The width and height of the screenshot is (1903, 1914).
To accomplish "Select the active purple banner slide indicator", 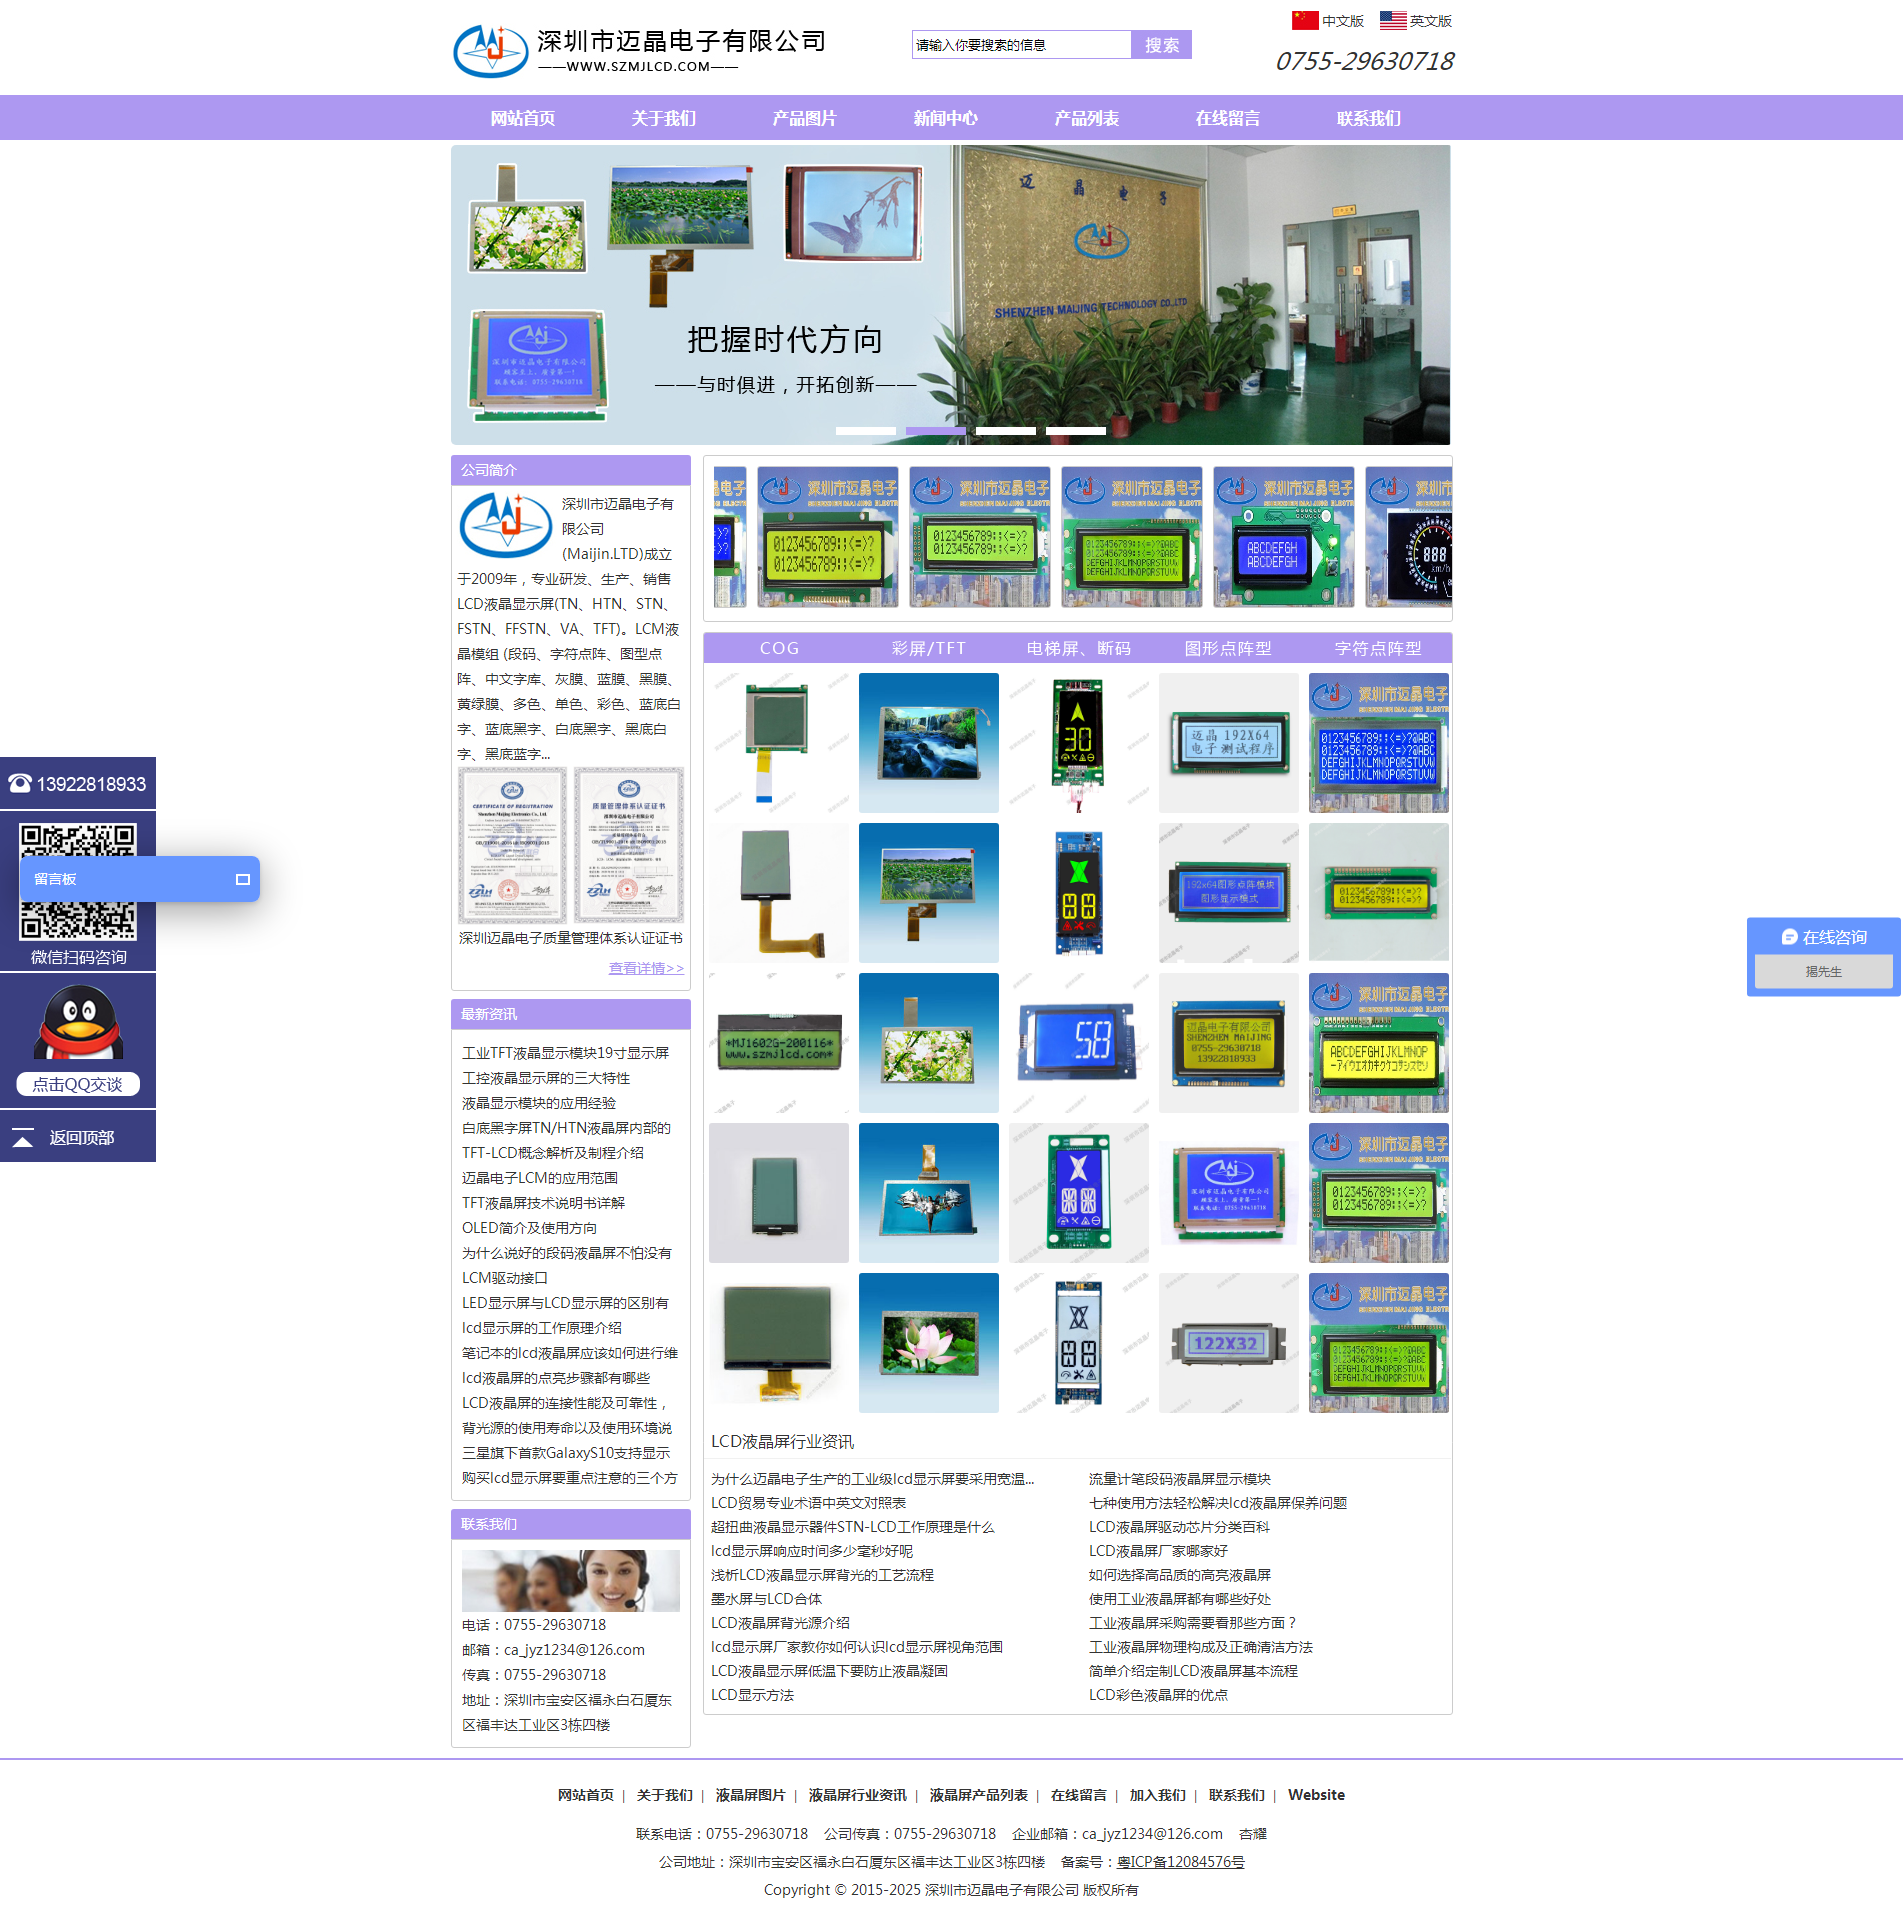I will coord(936,431).
